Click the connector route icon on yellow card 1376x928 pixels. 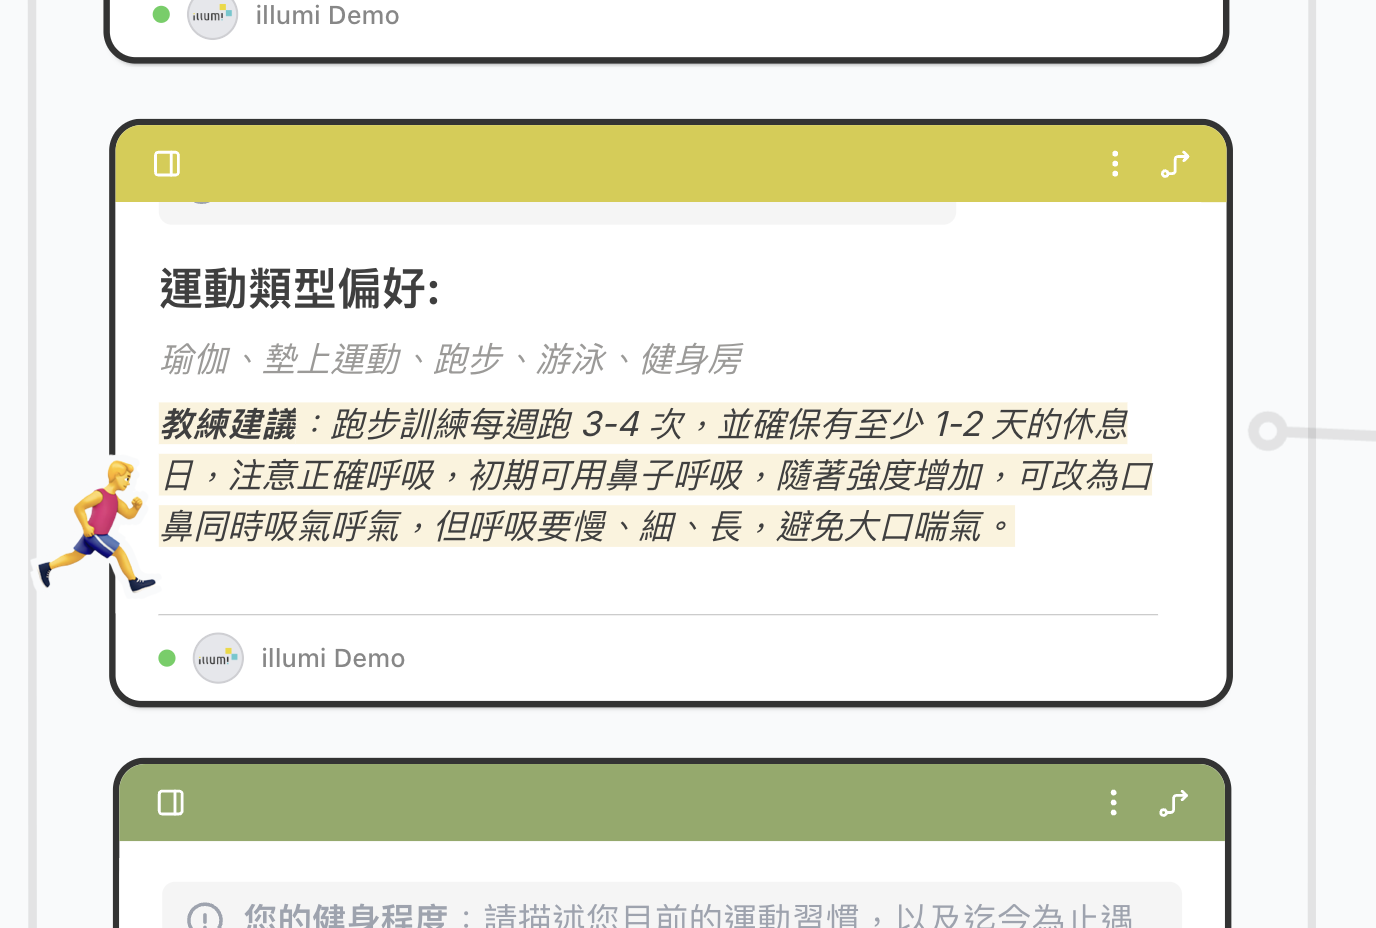pyautogui.click(x=1175, y=164)
